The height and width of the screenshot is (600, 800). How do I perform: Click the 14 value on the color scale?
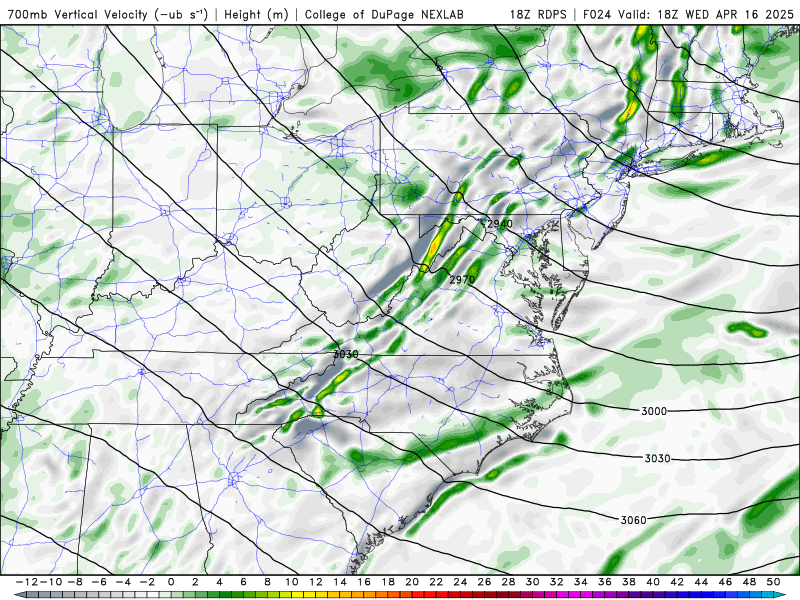[x=340, y=582]
